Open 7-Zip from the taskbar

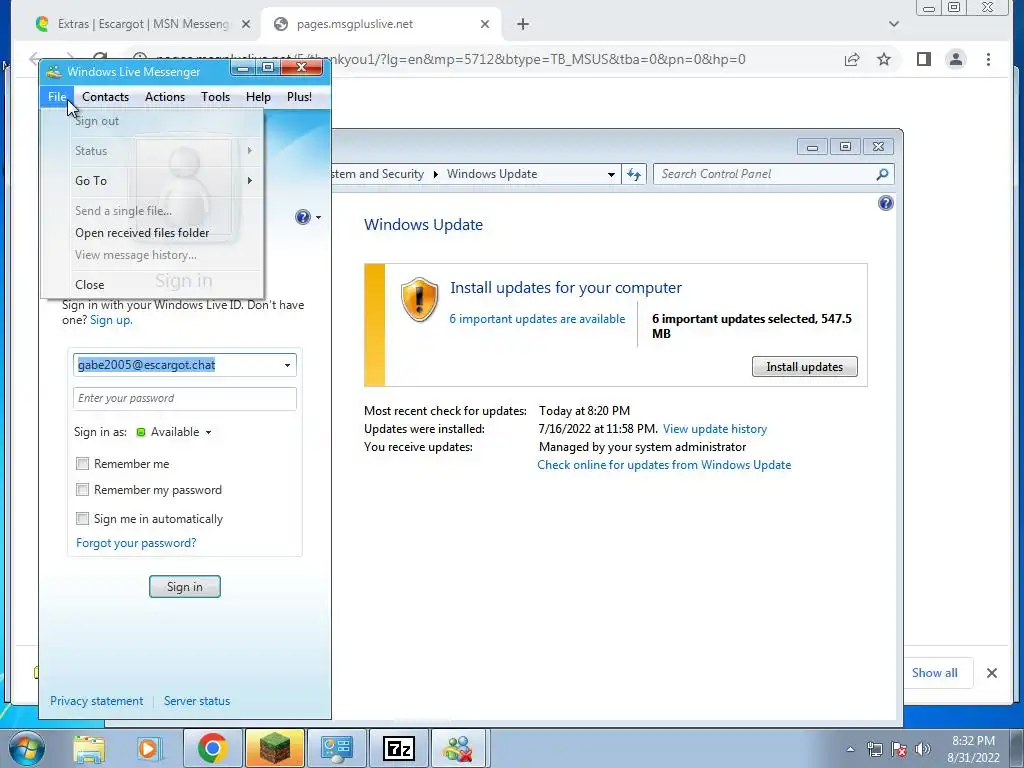(398, 748)
